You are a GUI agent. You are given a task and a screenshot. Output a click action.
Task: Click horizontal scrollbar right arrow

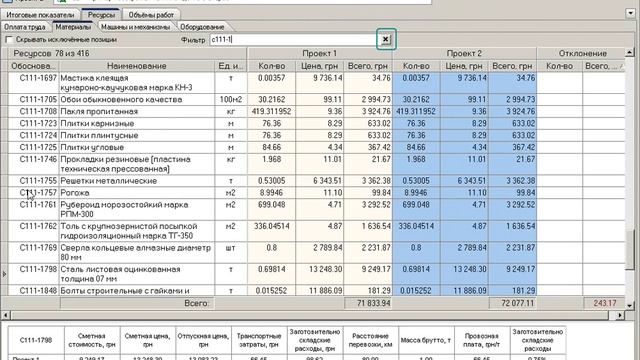620,315
